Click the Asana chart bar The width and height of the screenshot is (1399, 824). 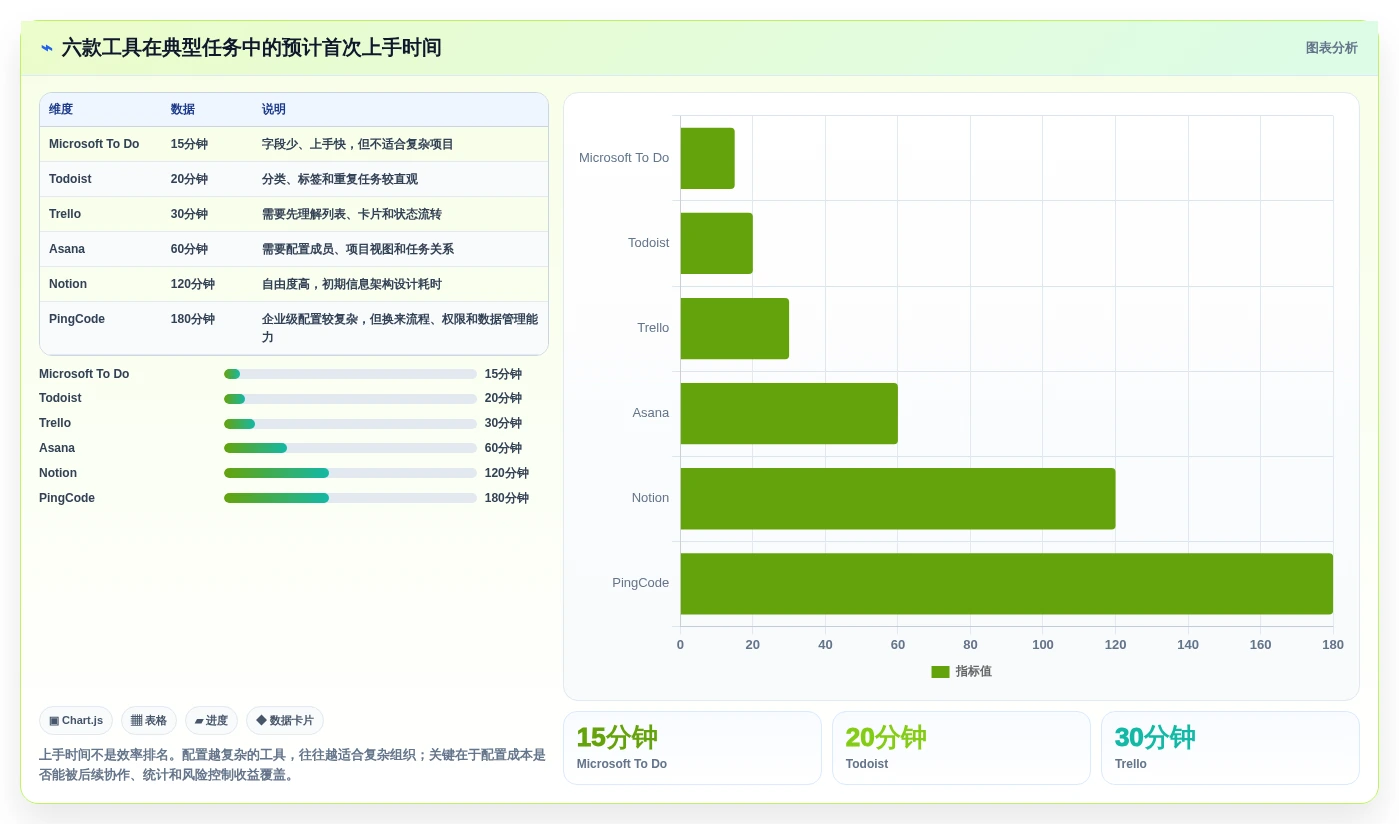[789, 413]
